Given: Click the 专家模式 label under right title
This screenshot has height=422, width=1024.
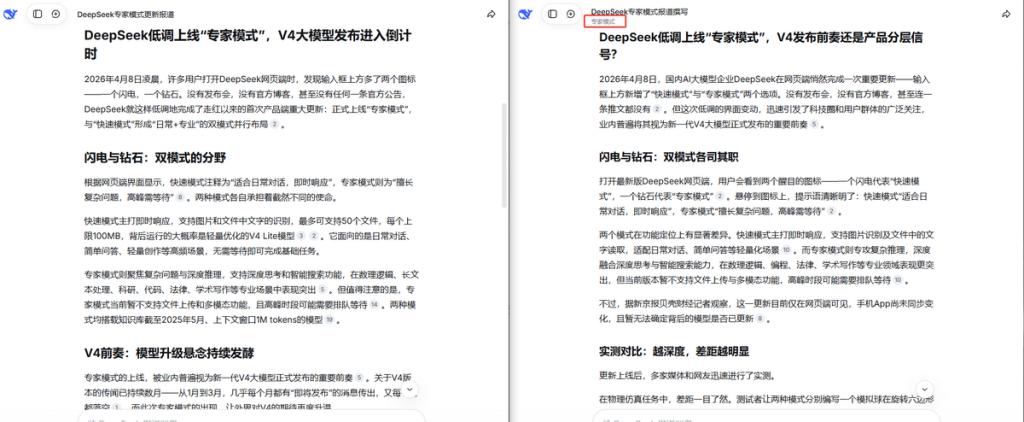Looking at the screenshot, I should (x=604, y=21).
